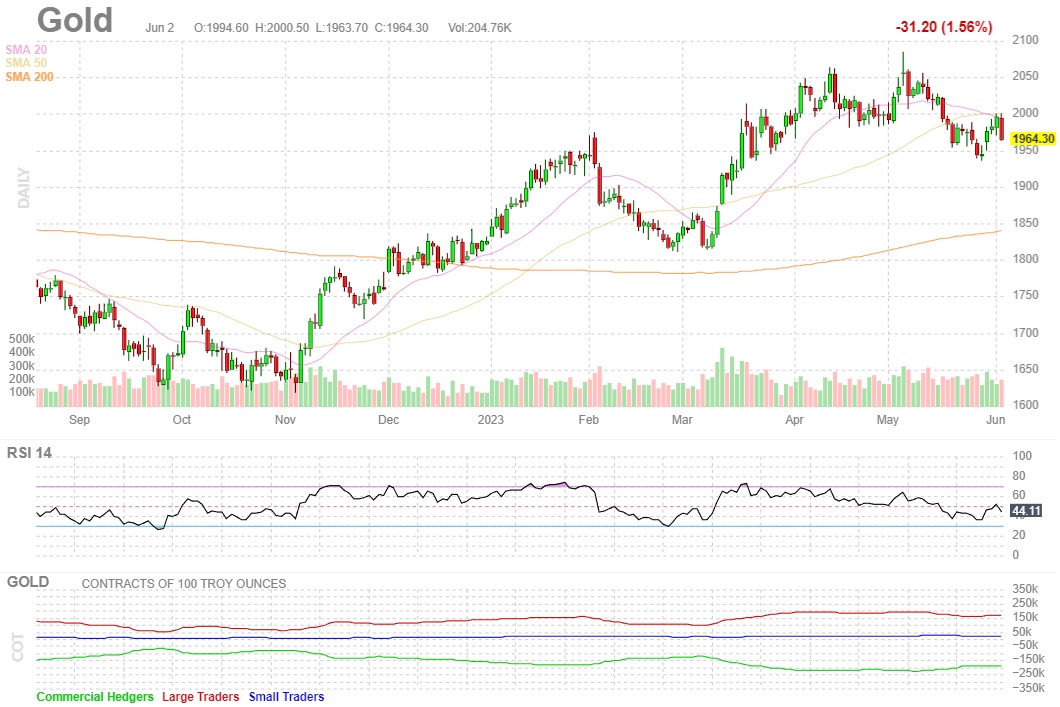Click the 200k volume scale label
The image size is (1060, 707).
pos(22,379)
